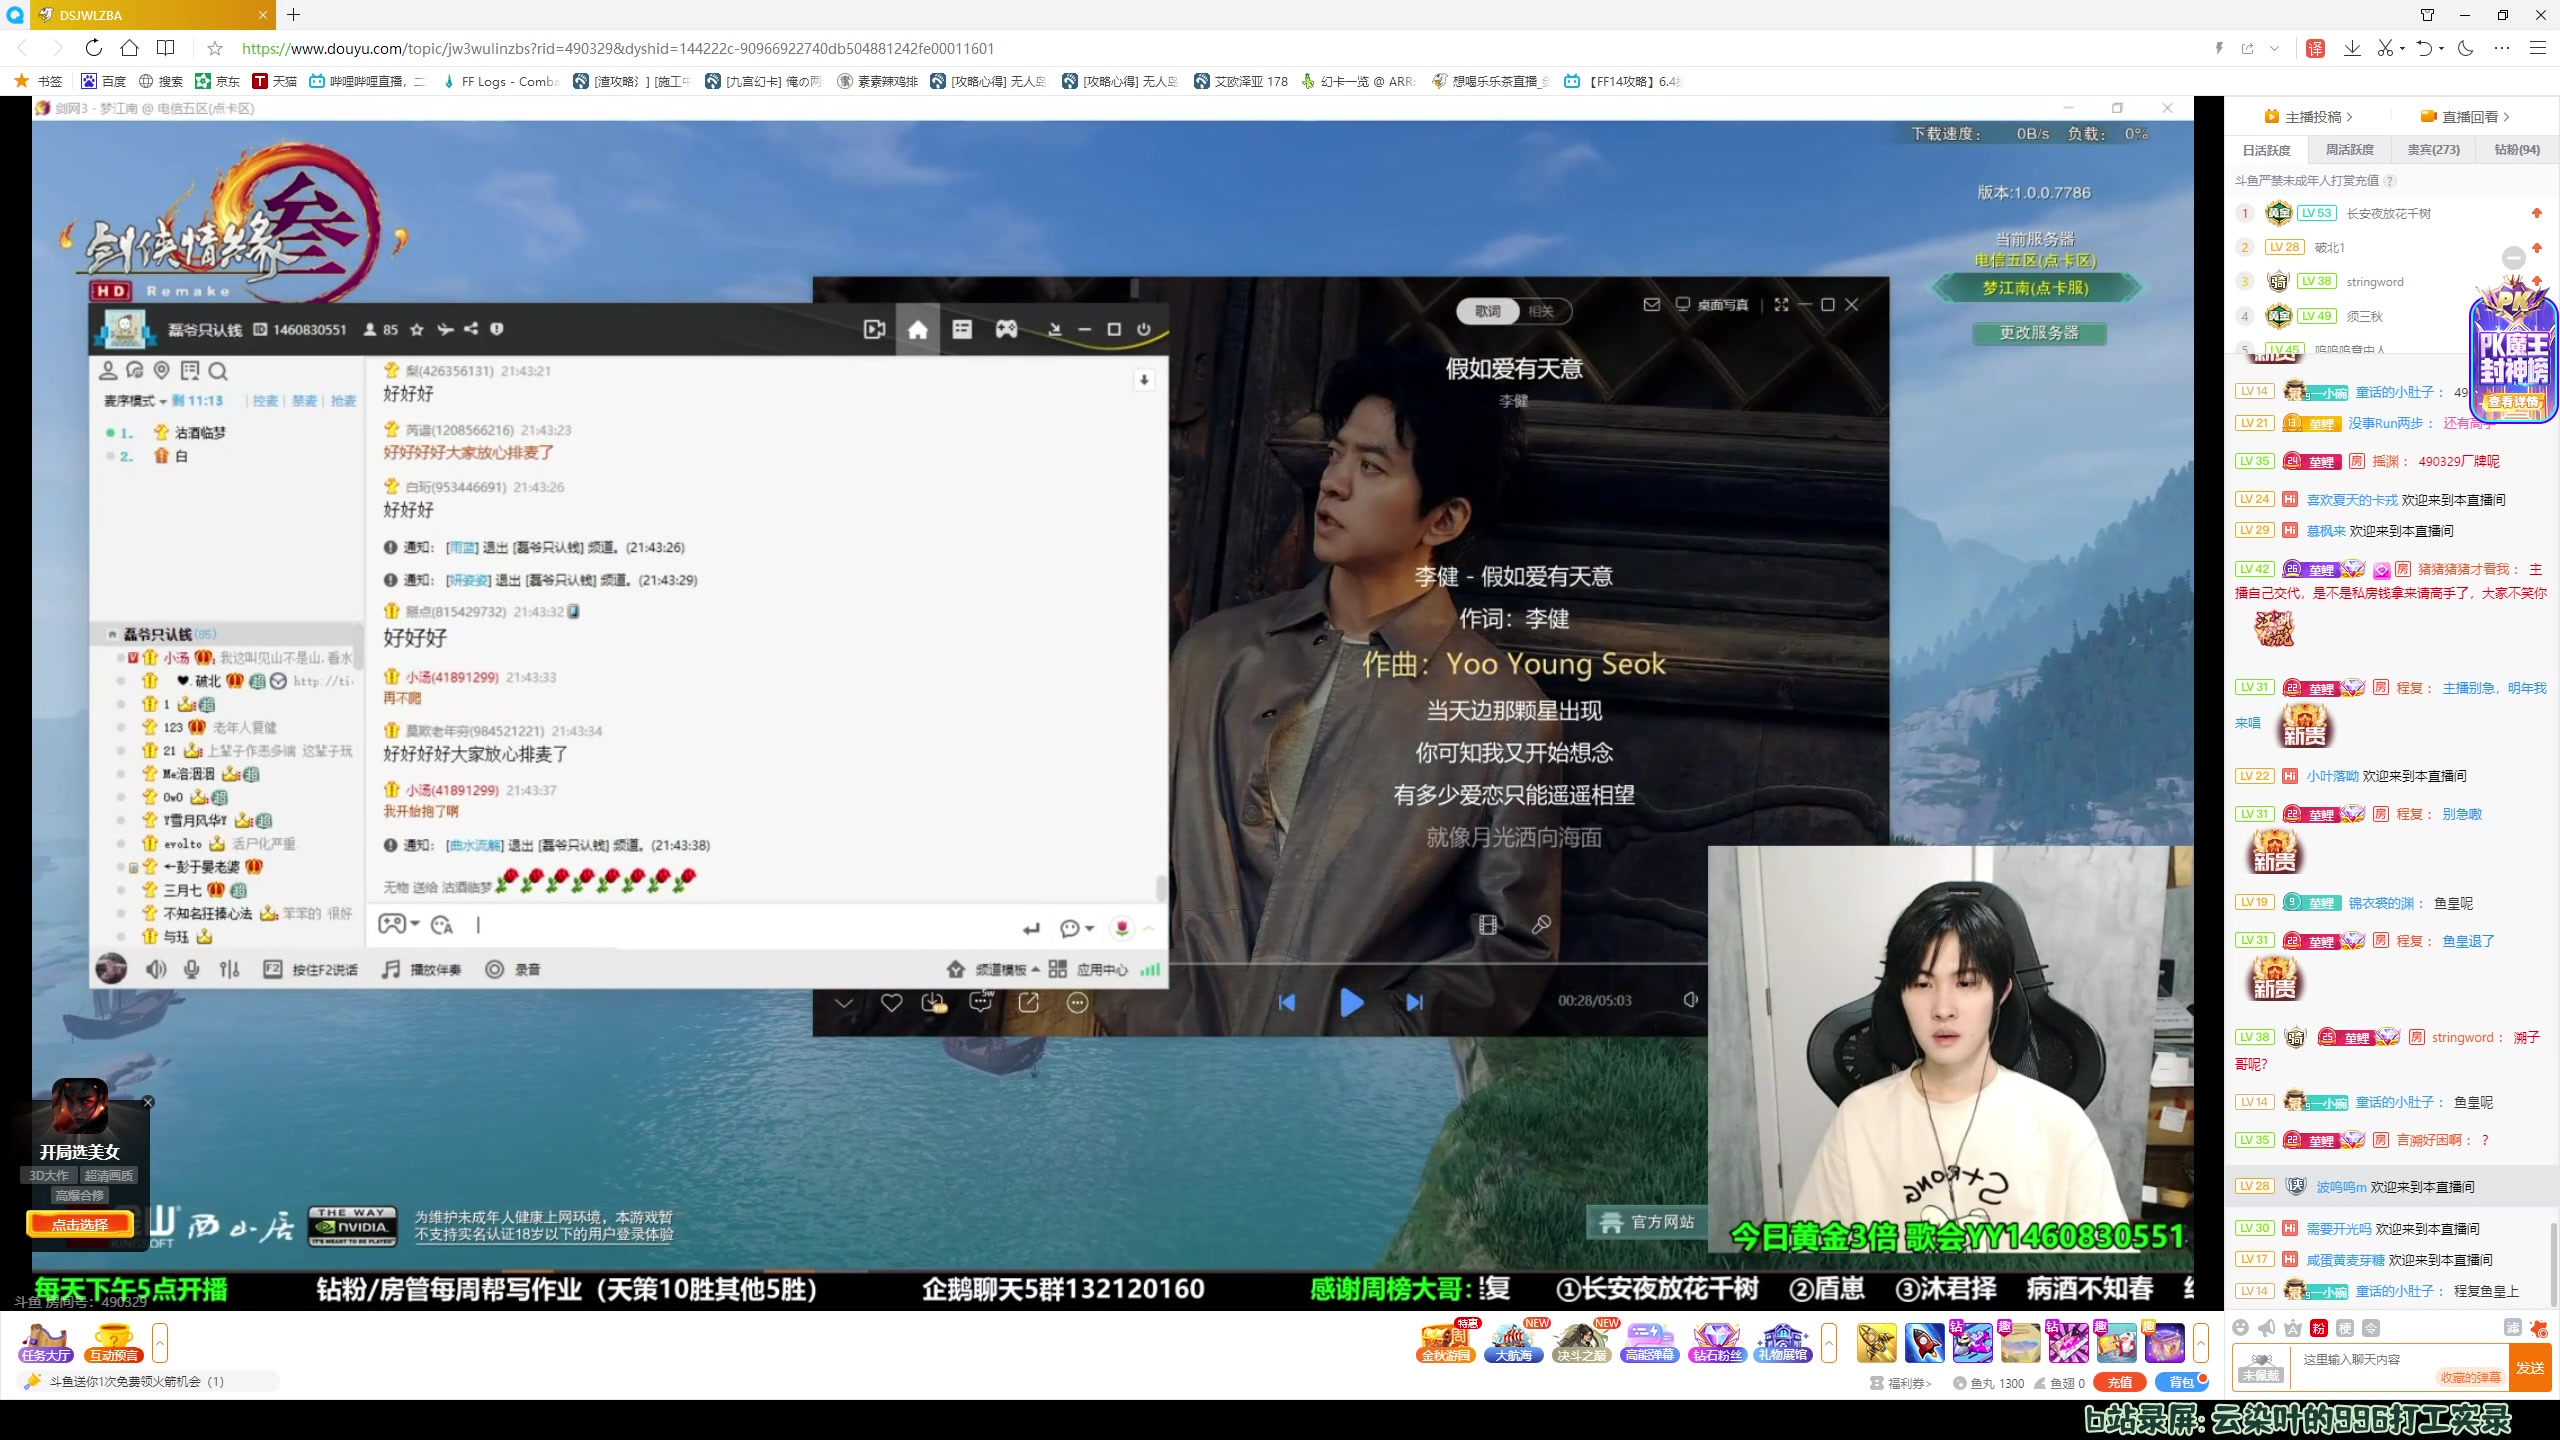This screenshot has width=2560, height=1440.
Task: Open the YY window home view
Action: tap(917, 330)
